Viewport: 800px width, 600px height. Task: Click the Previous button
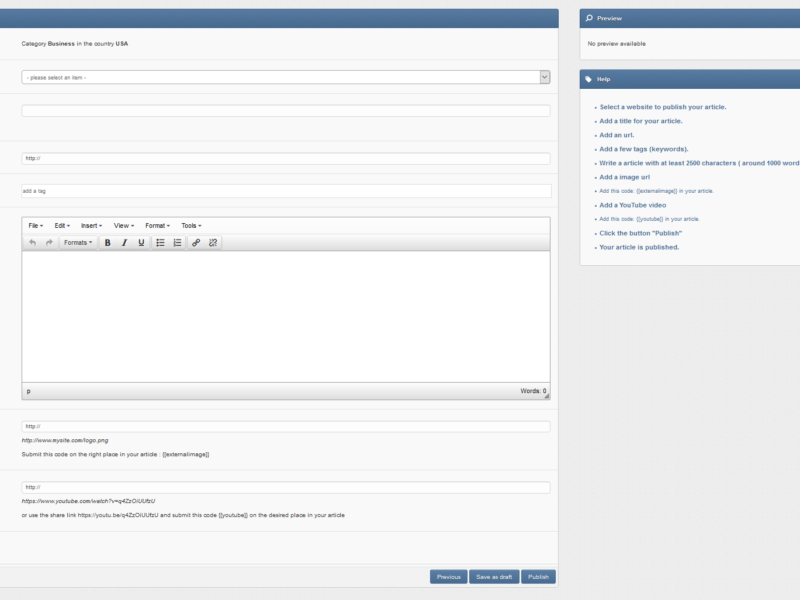[448, 577]
